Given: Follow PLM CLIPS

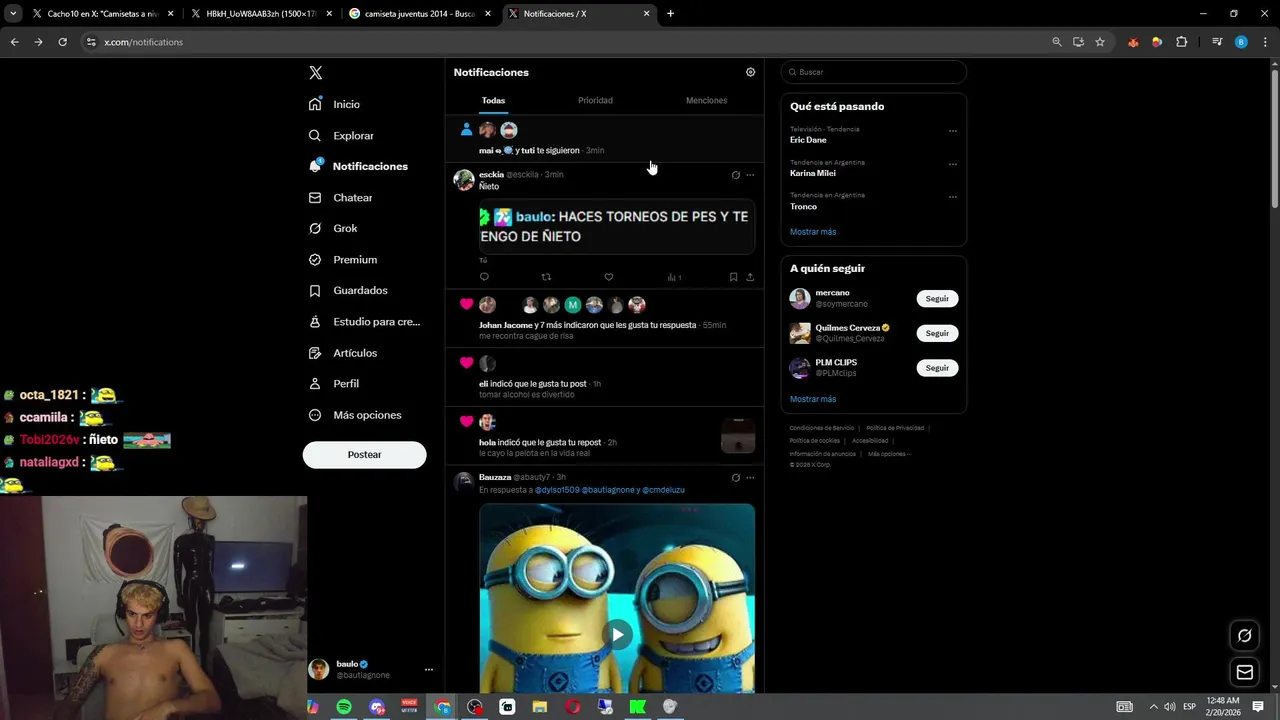Looking at the screenshot, I should (x=937, y=368).
